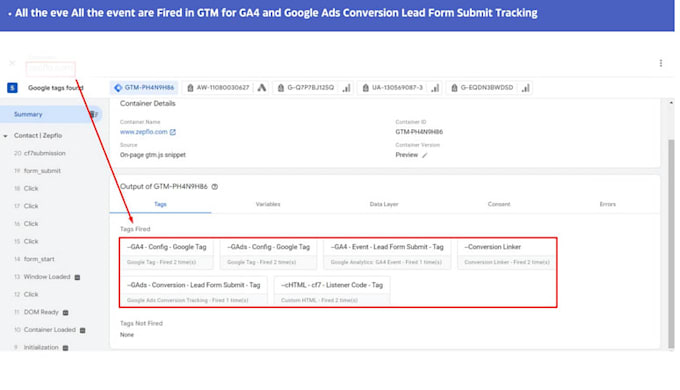680x390 pixels.
Task: Click the blue Tag Assistant badge icon
Action: click(12, 88)
